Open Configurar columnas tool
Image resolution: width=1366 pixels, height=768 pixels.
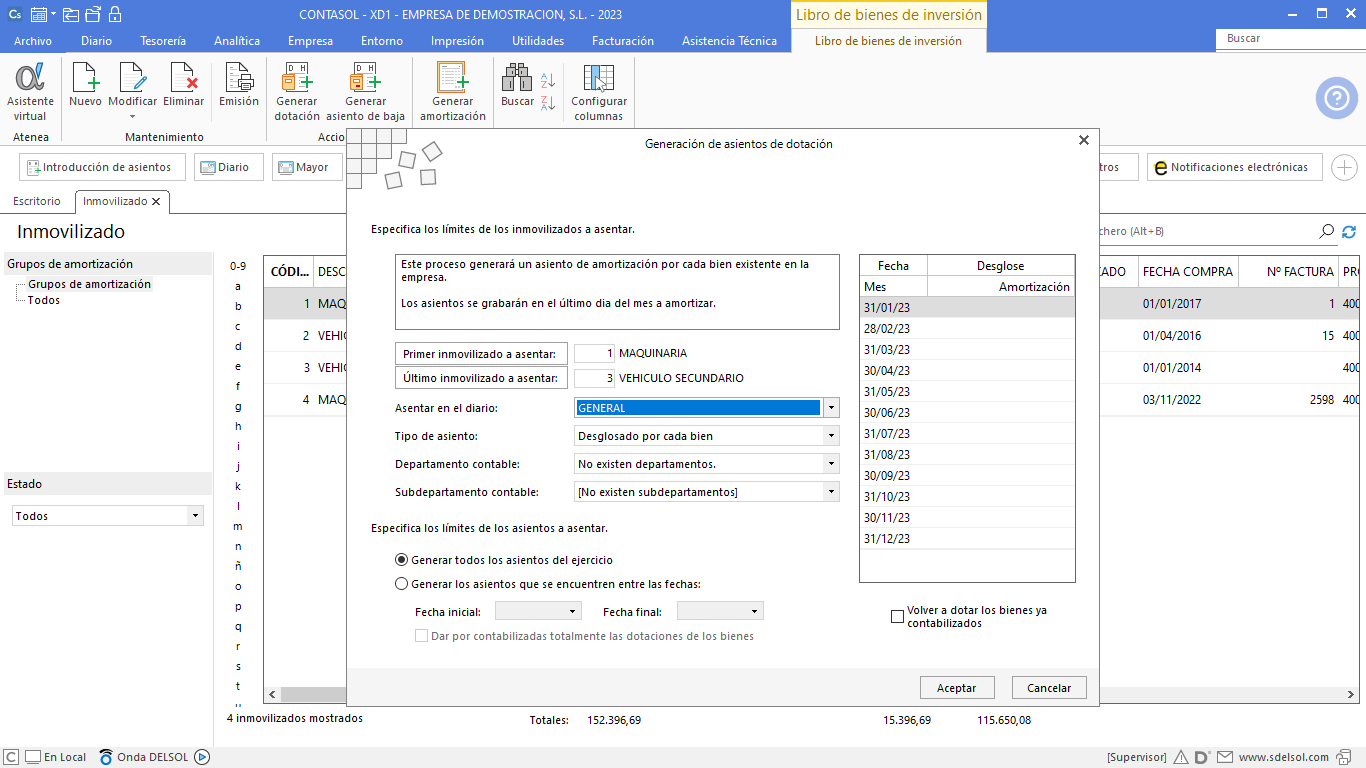tap(599, 90)
